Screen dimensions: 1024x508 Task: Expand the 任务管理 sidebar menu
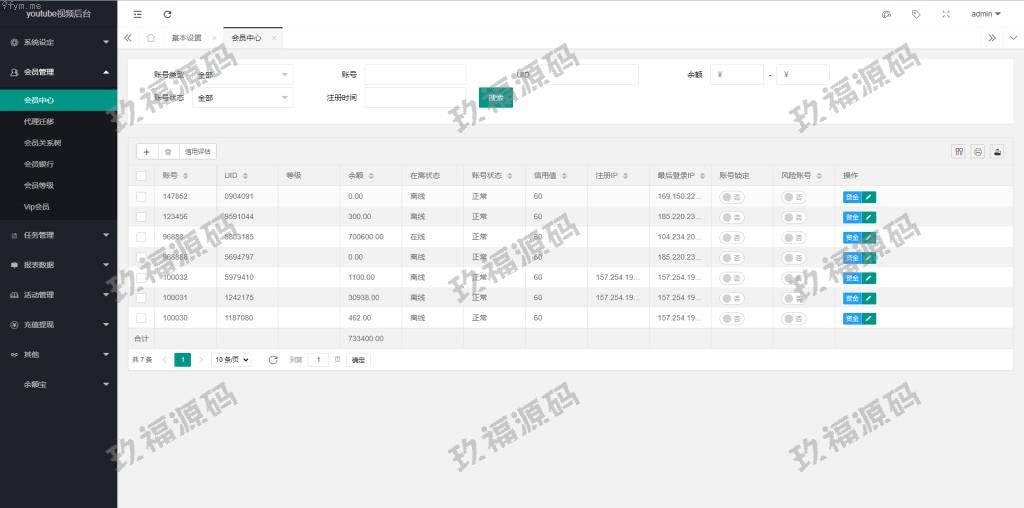click(x=58, y=235)
